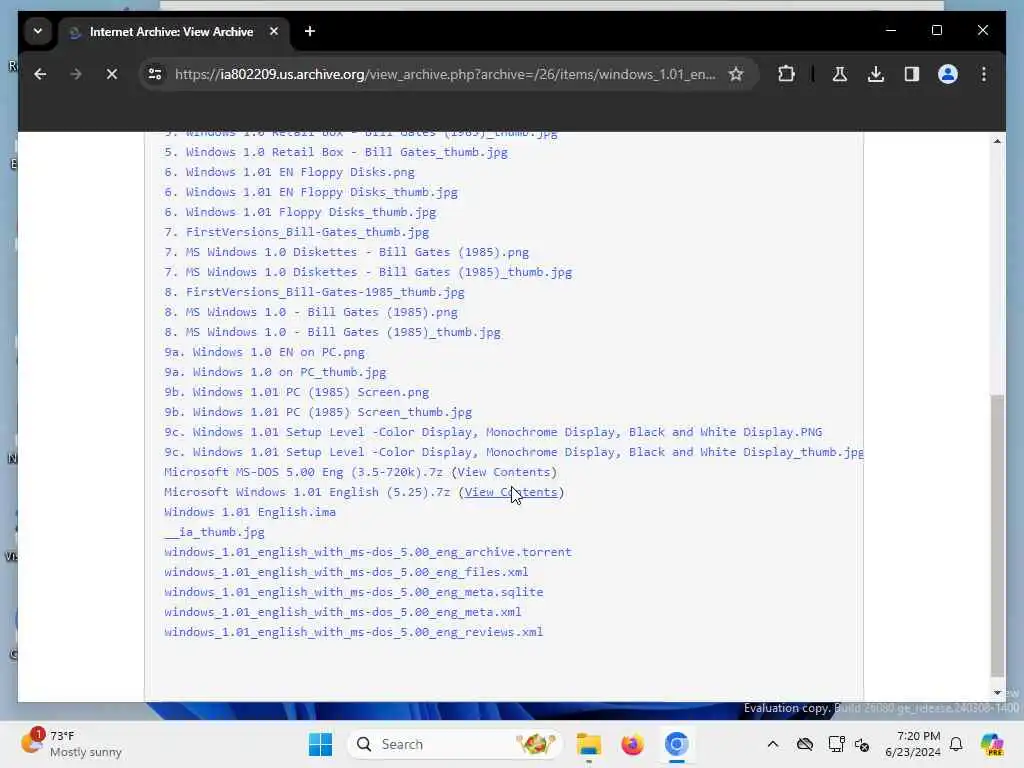Open the Chrome profile avatar
Image resolution: width=1024 pixels, height=768 pixels.
pos(948,74)
